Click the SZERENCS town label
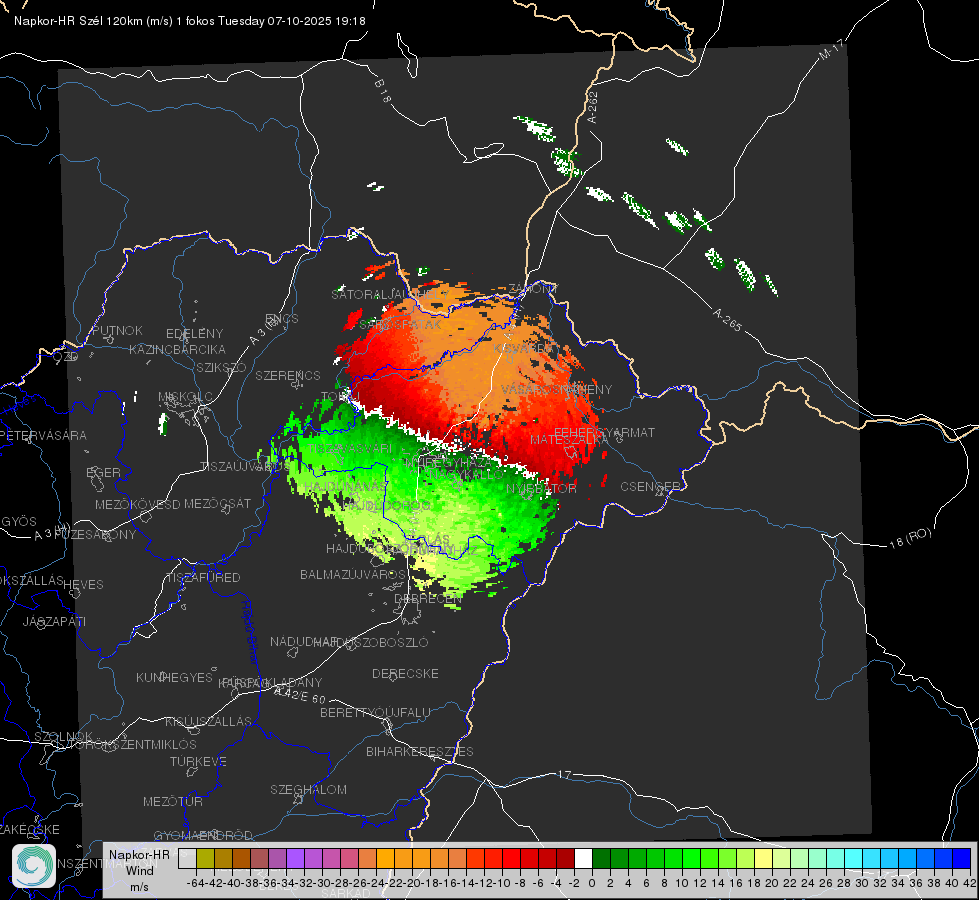The image size is (979, 900). 288,375
